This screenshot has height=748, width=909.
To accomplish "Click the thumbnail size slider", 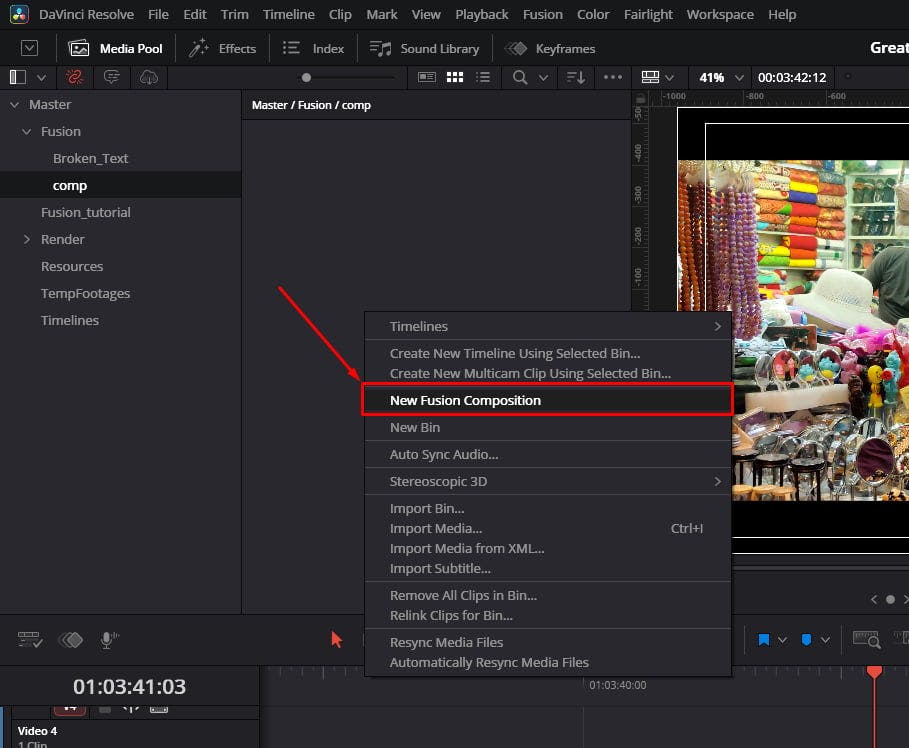I will (307, 77).
